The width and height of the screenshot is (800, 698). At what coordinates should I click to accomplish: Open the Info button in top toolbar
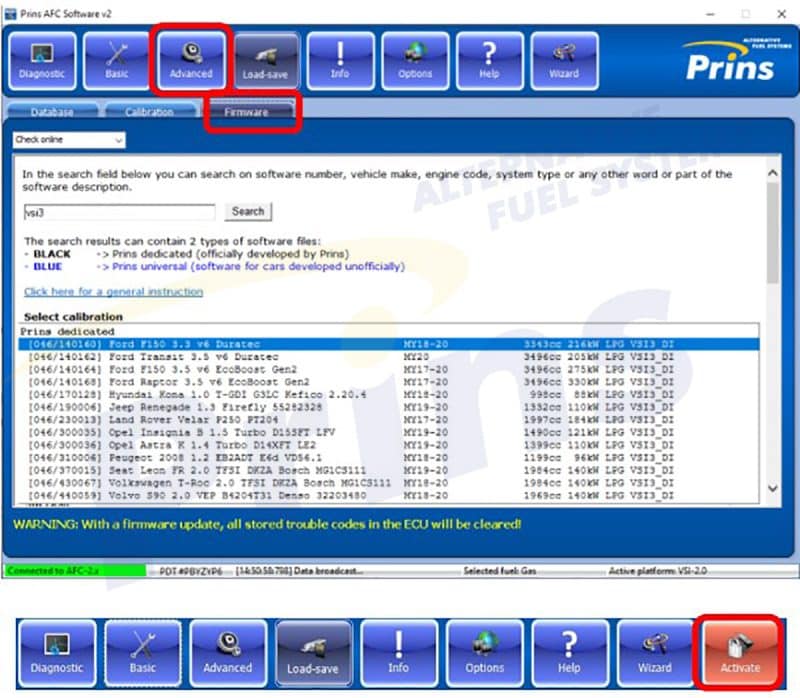click(x=340, y=60)
